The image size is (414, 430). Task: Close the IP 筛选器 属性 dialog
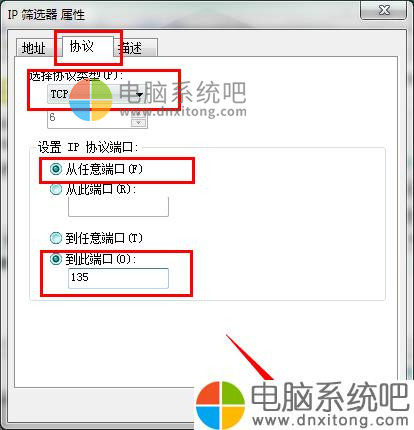[384, 10]
